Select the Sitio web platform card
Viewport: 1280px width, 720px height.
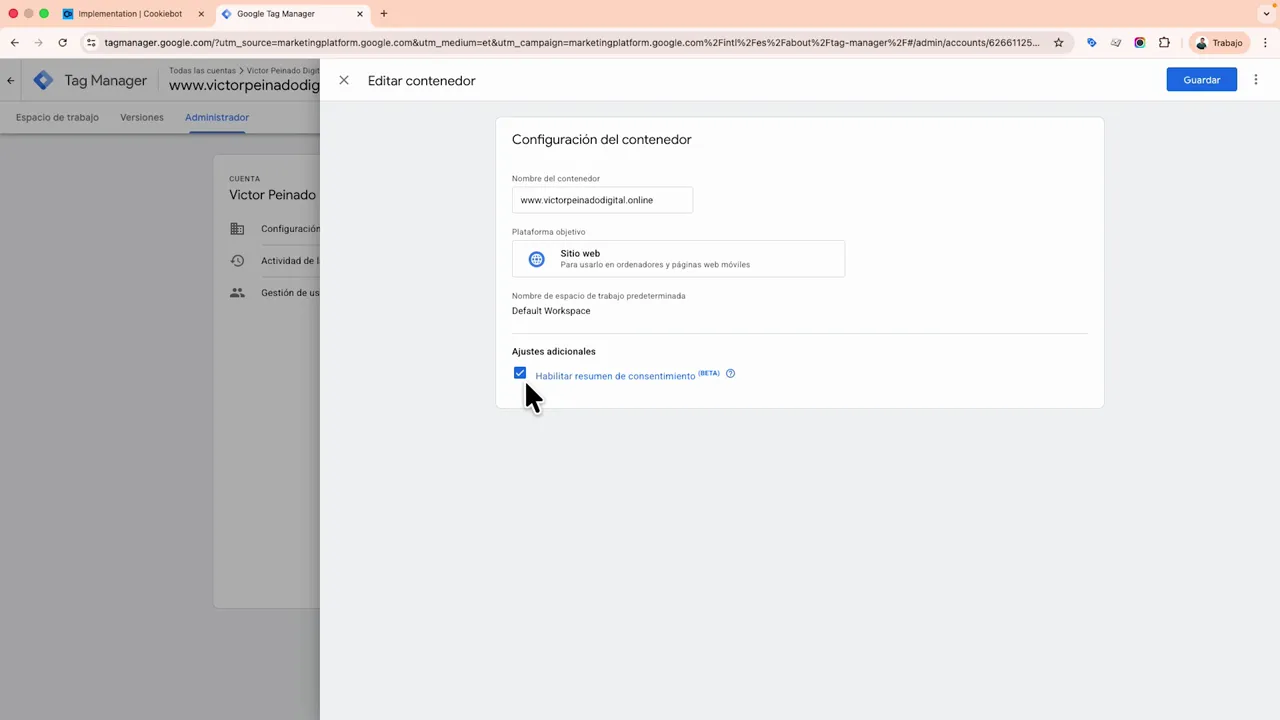678,259
